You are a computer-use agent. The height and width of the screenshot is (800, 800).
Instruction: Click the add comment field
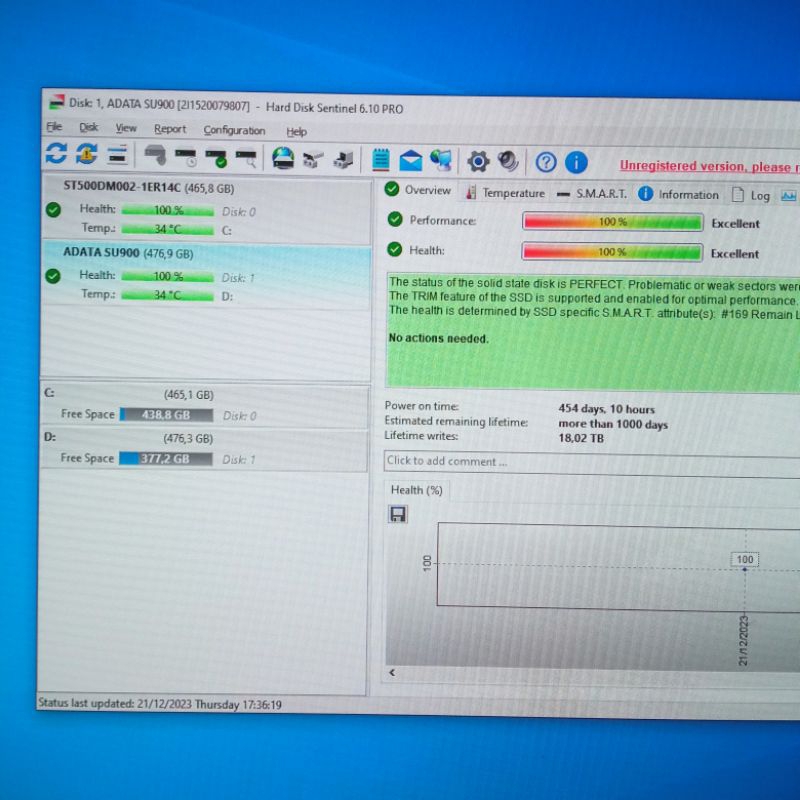tap(560, 461)
